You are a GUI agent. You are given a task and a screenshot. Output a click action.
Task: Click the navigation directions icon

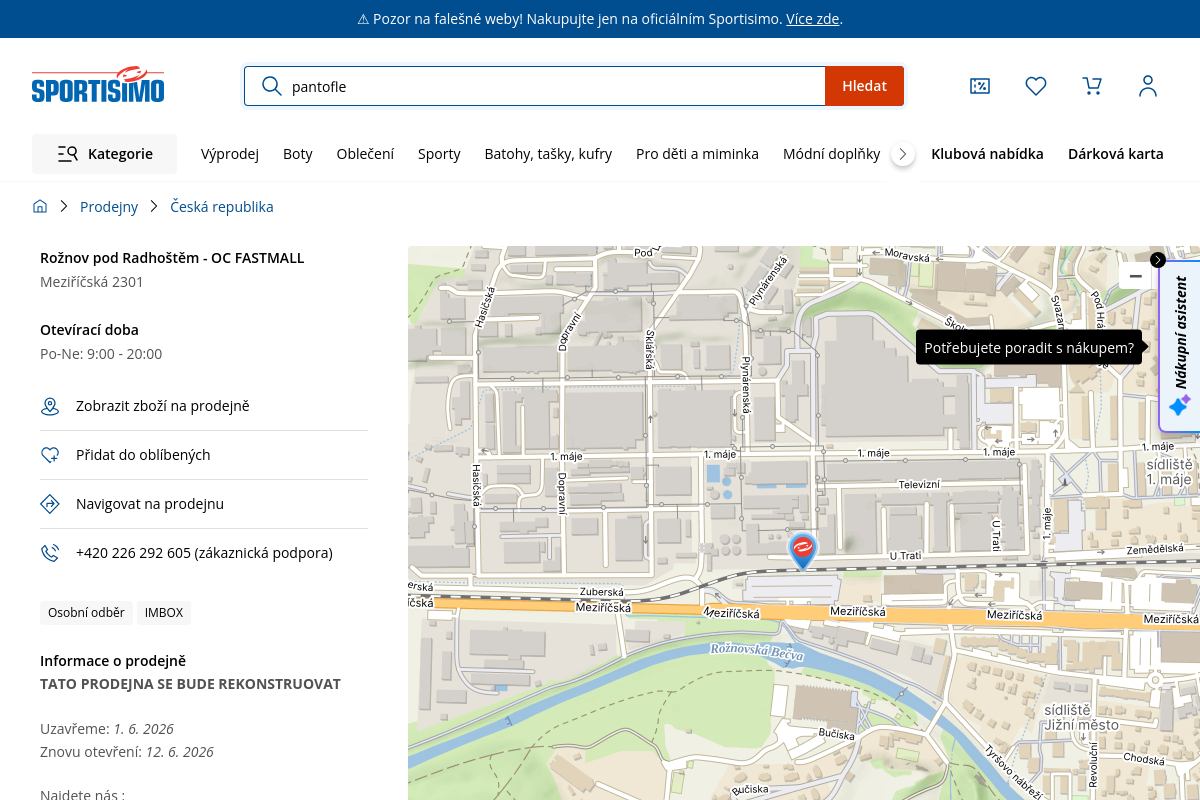pos(50,504)
